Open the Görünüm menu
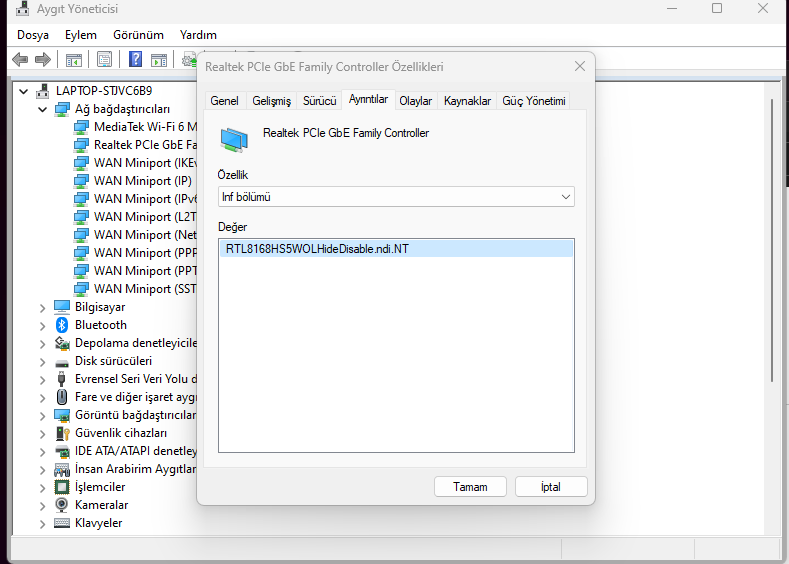789x564 pixels. [x=138, y=35]
